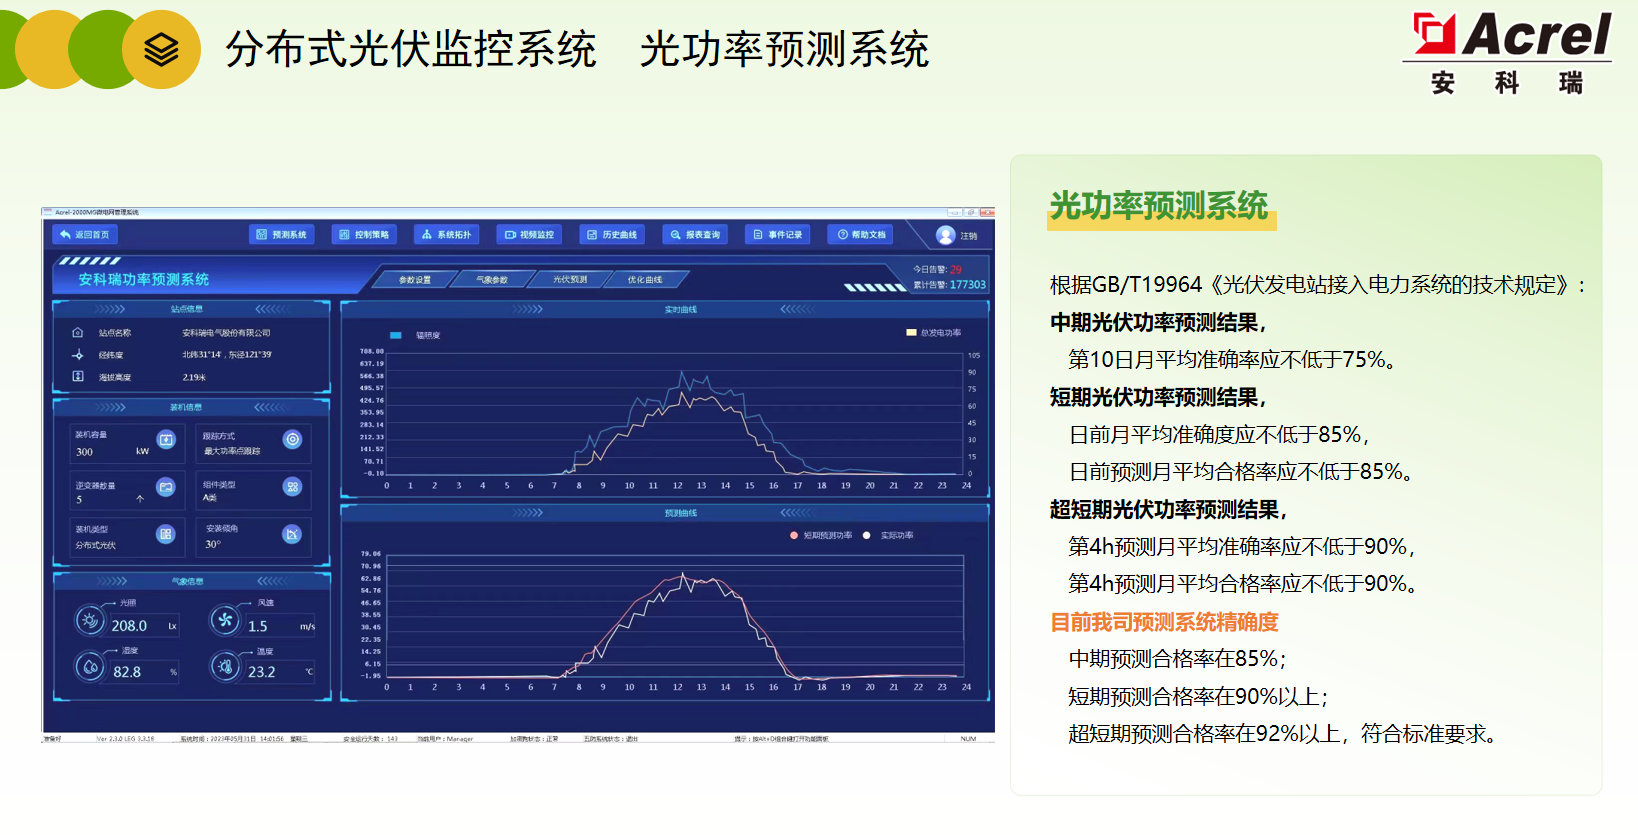Click today's alarm count 29
Image resolution: width=1638 pixels, height=835 pixels.
pos(956,270)
